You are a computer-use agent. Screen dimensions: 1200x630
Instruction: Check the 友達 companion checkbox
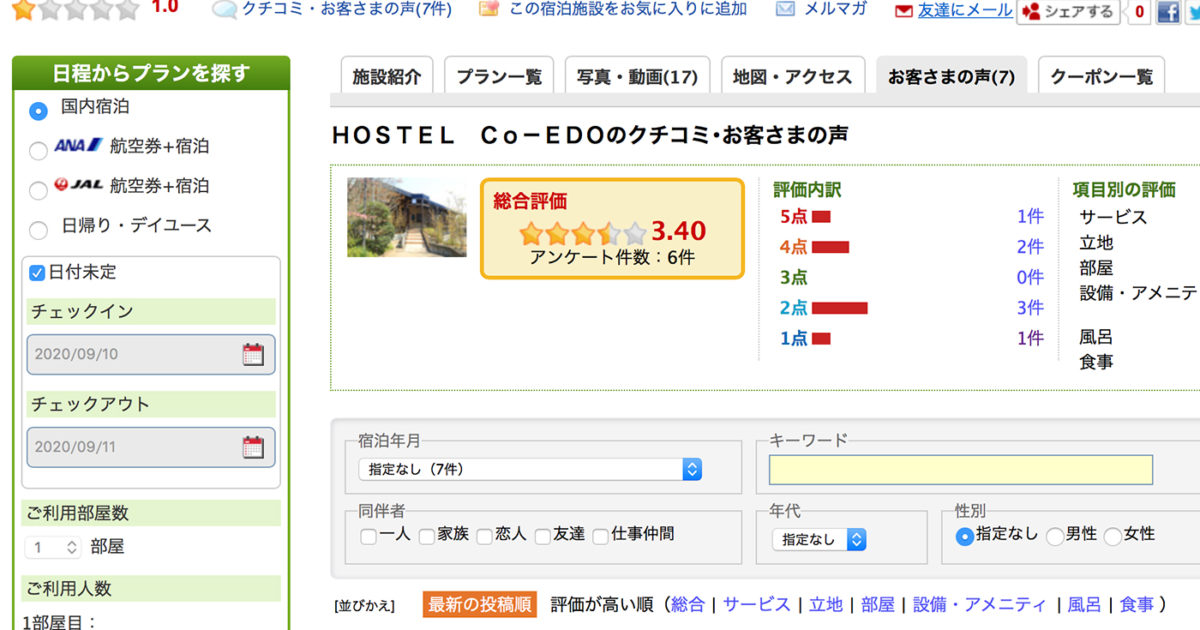click(x=543, y=536)
